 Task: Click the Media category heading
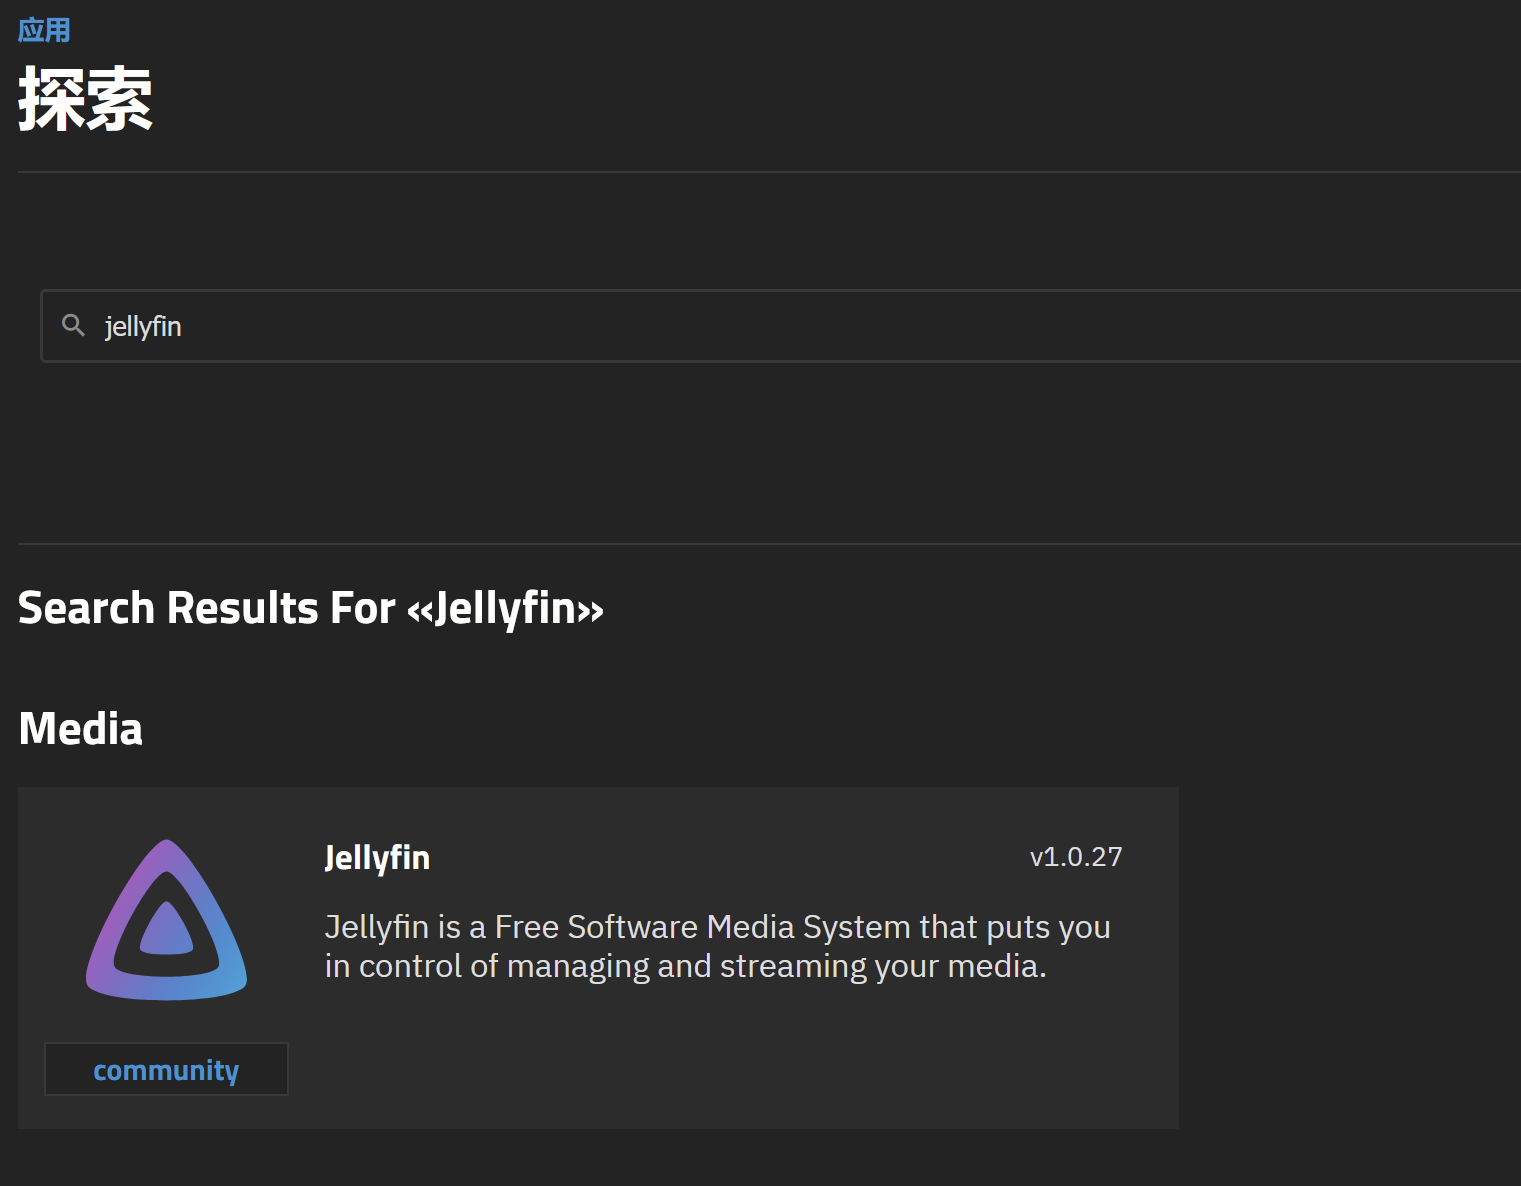click(81, 728)
